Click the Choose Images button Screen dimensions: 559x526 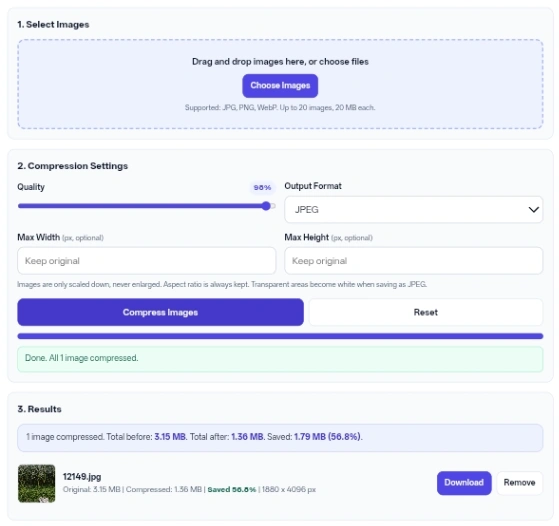click(280, 86)
